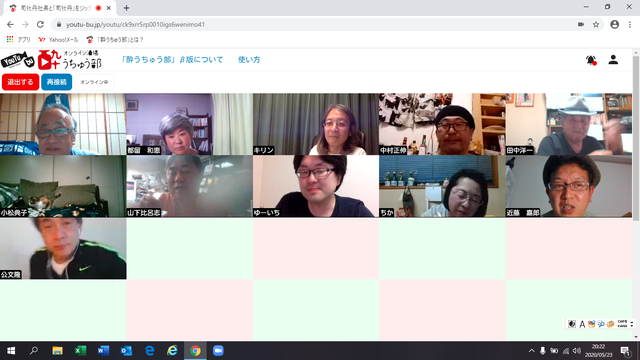Select the video tile labeled ゆーいち
The image size is (640, 360).
pyautogui.click(x=316, y=186)
